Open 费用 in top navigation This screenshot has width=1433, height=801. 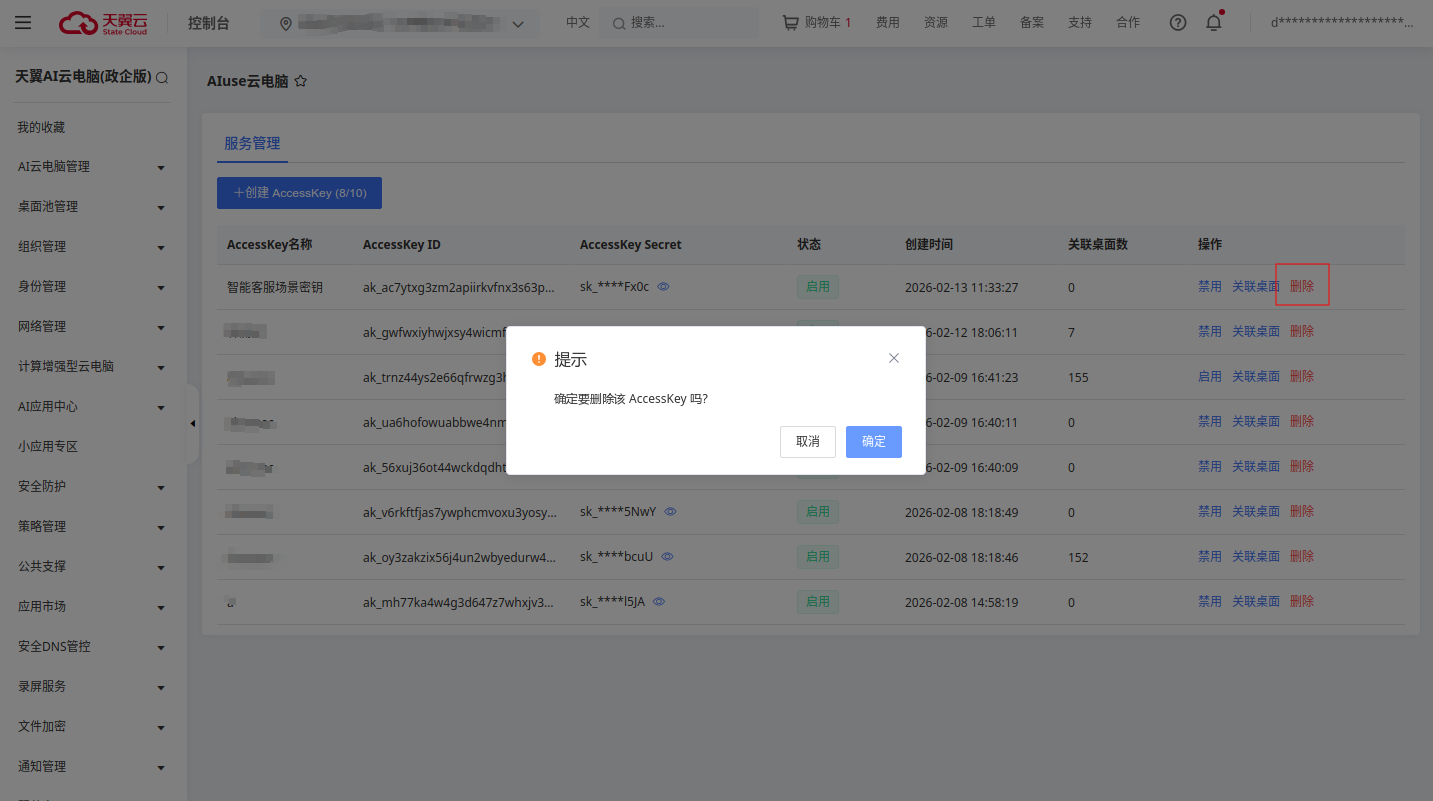pos(888,22)
